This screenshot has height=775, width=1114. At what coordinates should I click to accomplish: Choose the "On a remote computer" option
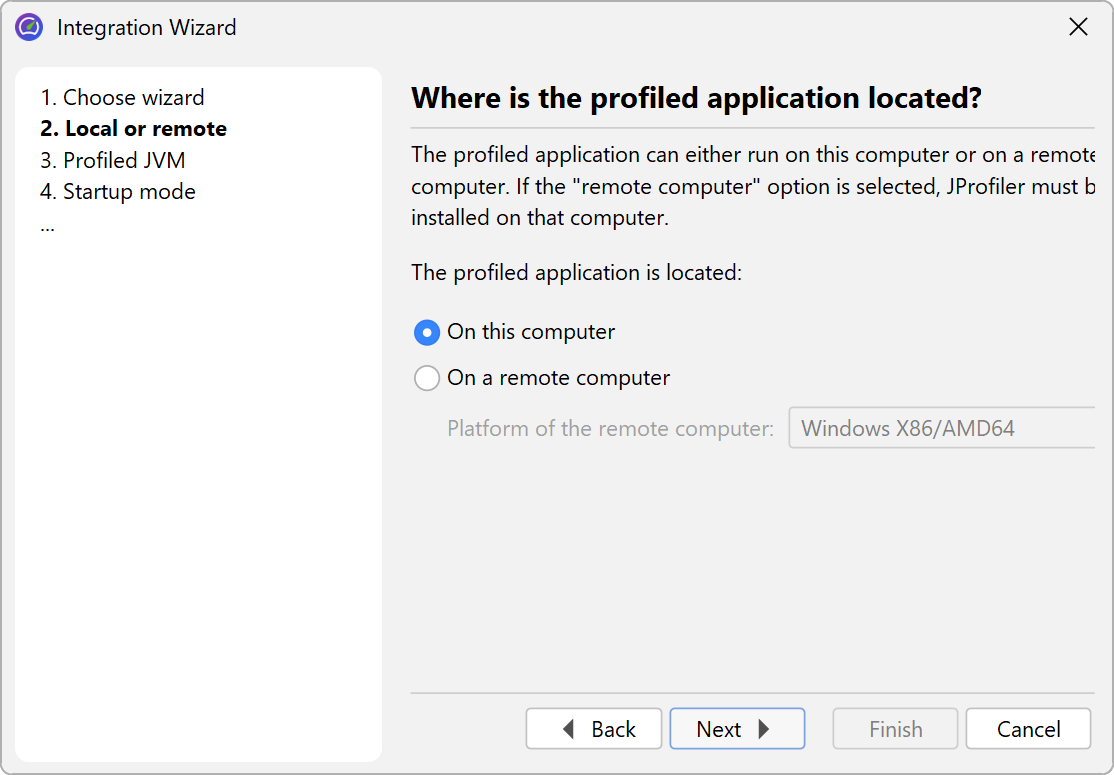[x=427, y=378]
